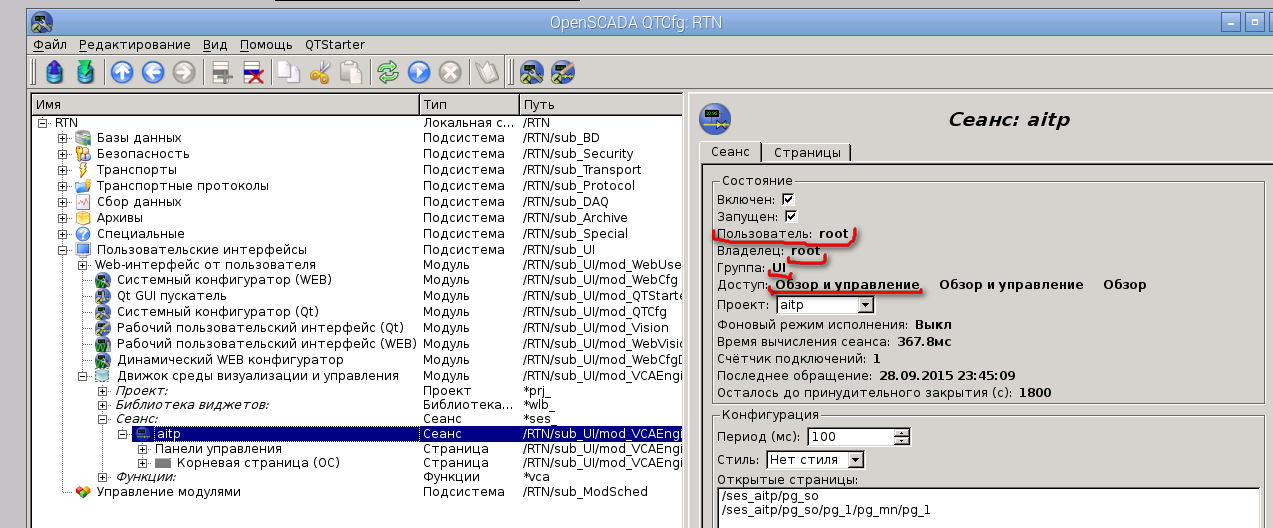Viewport: 1273px width, 528px height.
Task: Click the delete item icon with red cross
Action: (253, 72)
